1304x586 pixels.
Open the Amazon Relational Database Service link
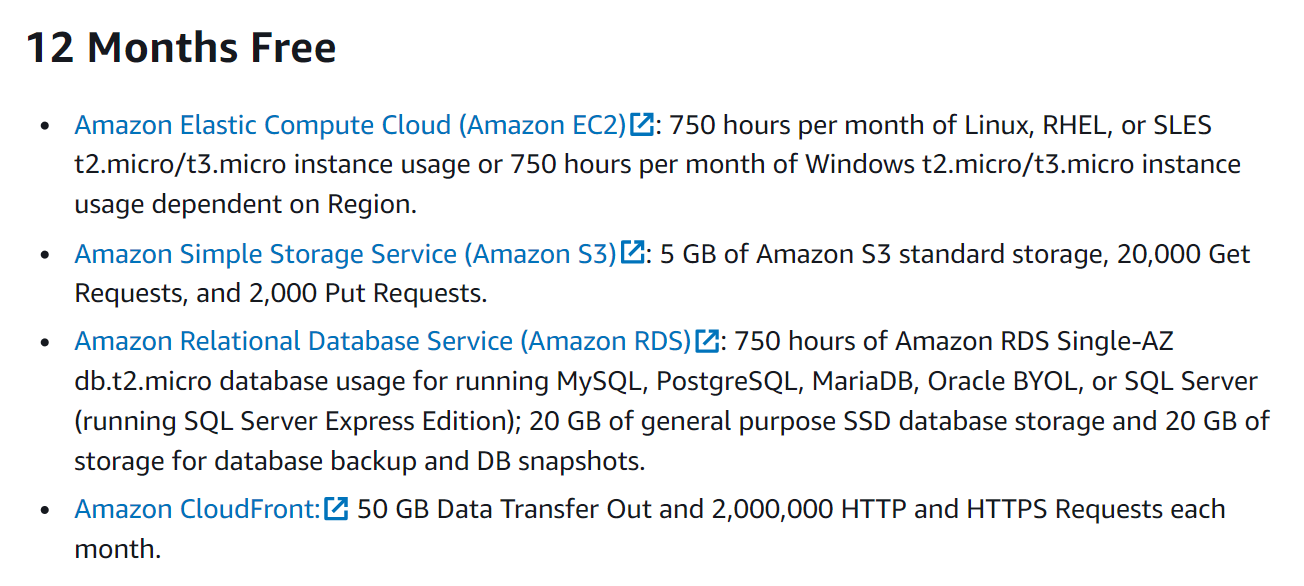click(383, 341)
